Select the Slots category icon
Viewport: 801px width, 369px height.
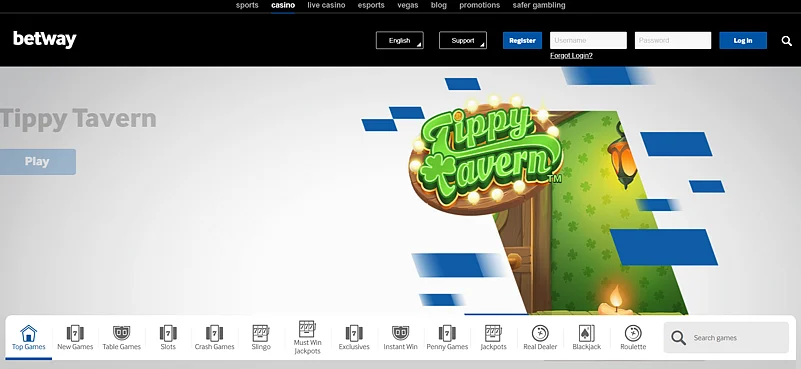tap(168, 333)
